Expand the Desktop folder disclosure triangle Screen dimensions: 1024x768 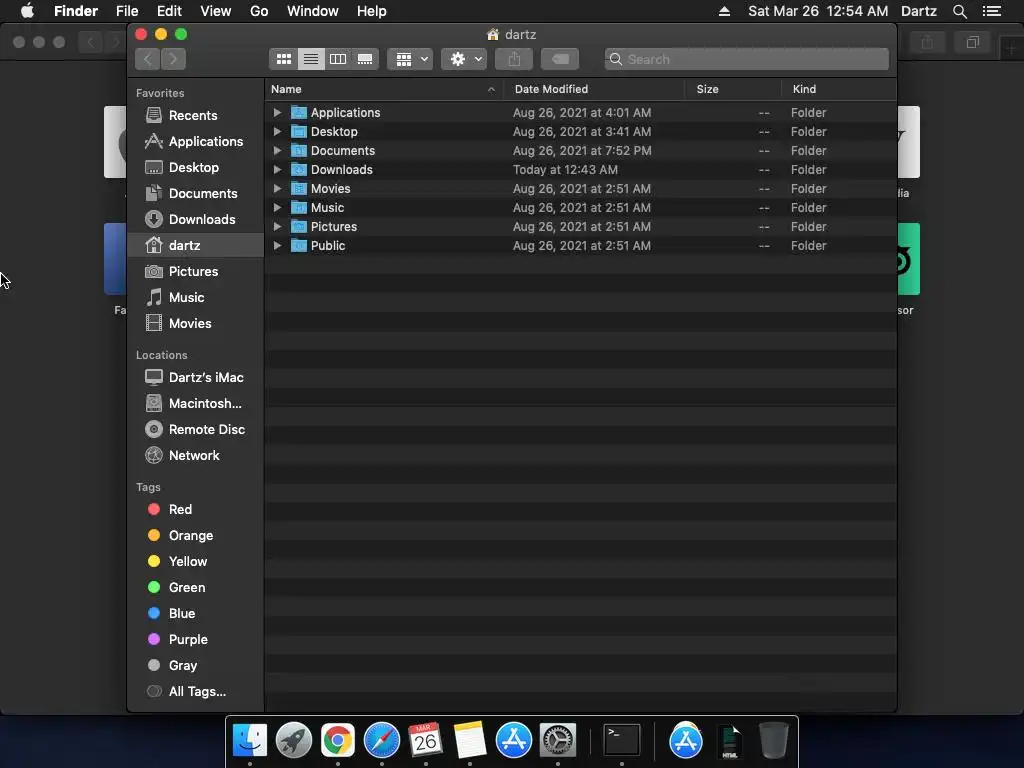coord(278,131)
